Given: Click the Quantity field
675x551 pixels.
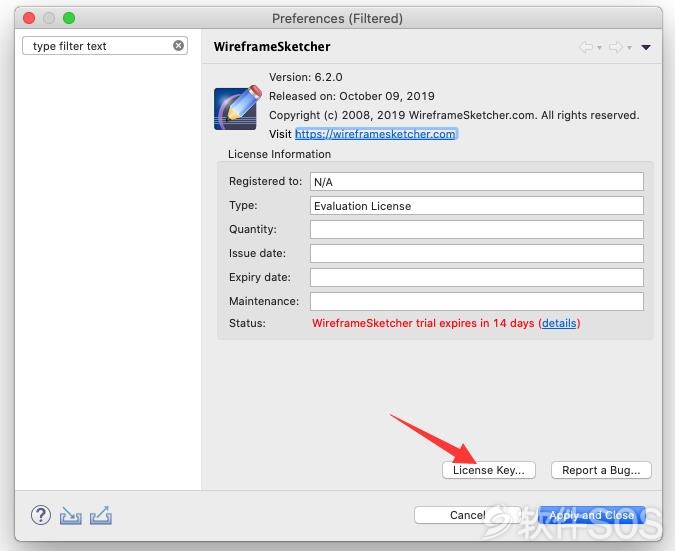Looking at the screenshot, I should 477,229.
